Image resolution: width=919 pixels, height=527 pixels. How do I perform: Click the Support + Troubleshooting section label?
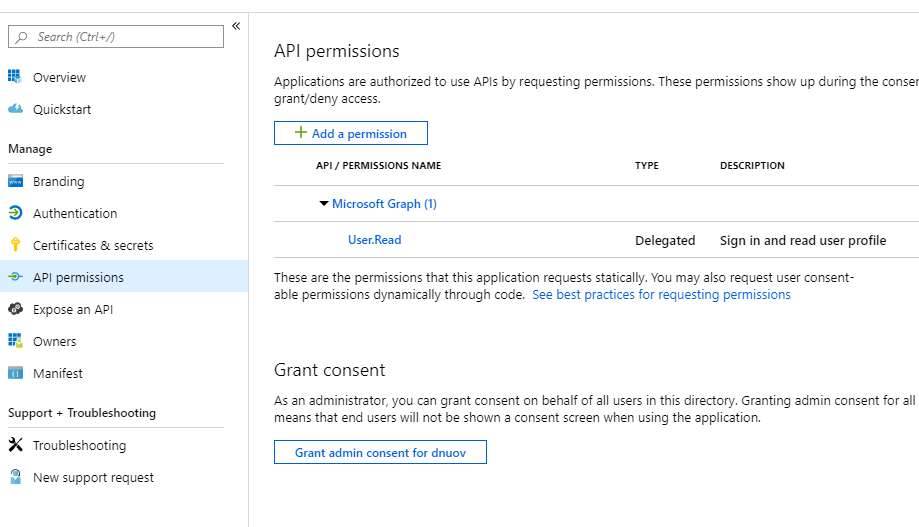(82, 413)
